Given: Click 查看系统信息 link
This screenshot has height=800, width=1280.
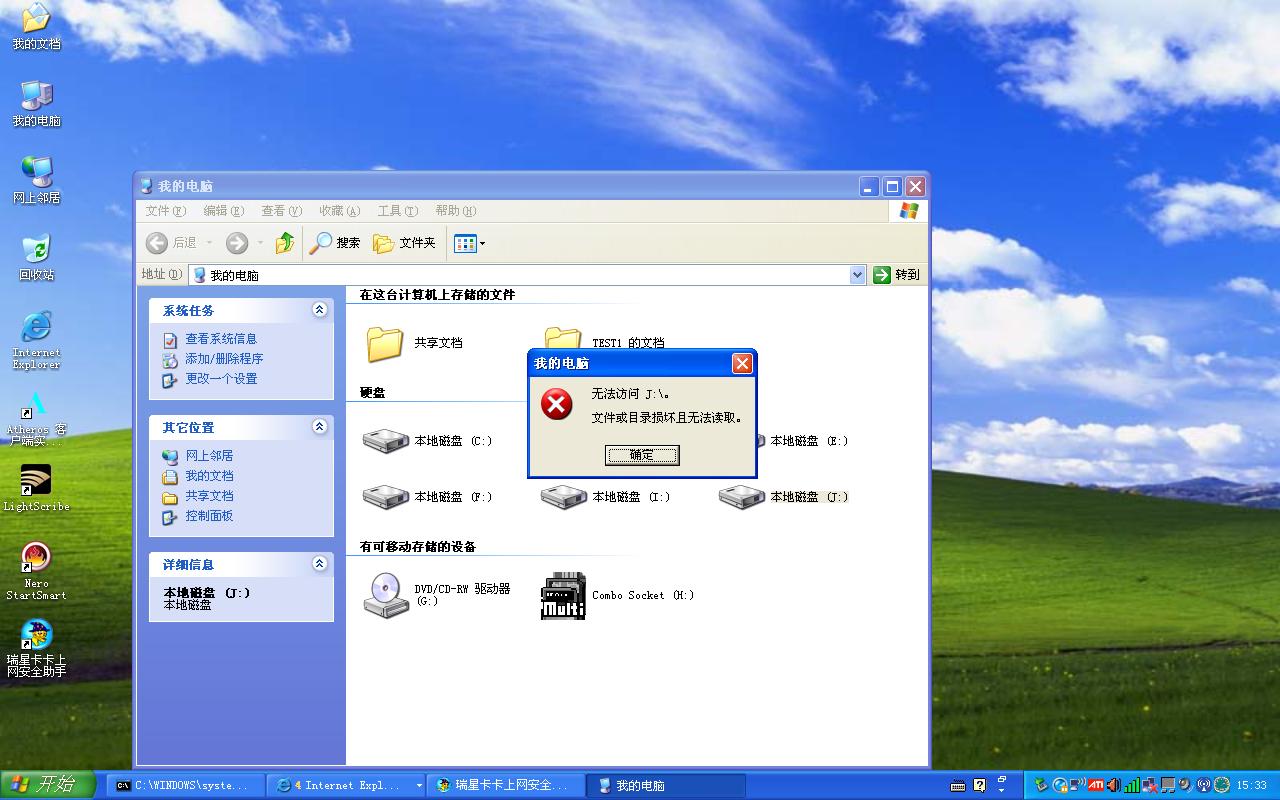Looking at the screenshot, I should (x=220, y=339).
